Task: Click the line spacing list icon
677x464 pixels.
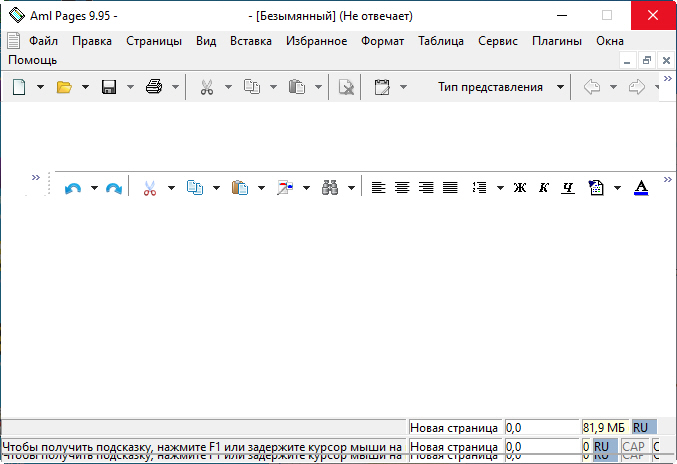Action: pos(479,188)
